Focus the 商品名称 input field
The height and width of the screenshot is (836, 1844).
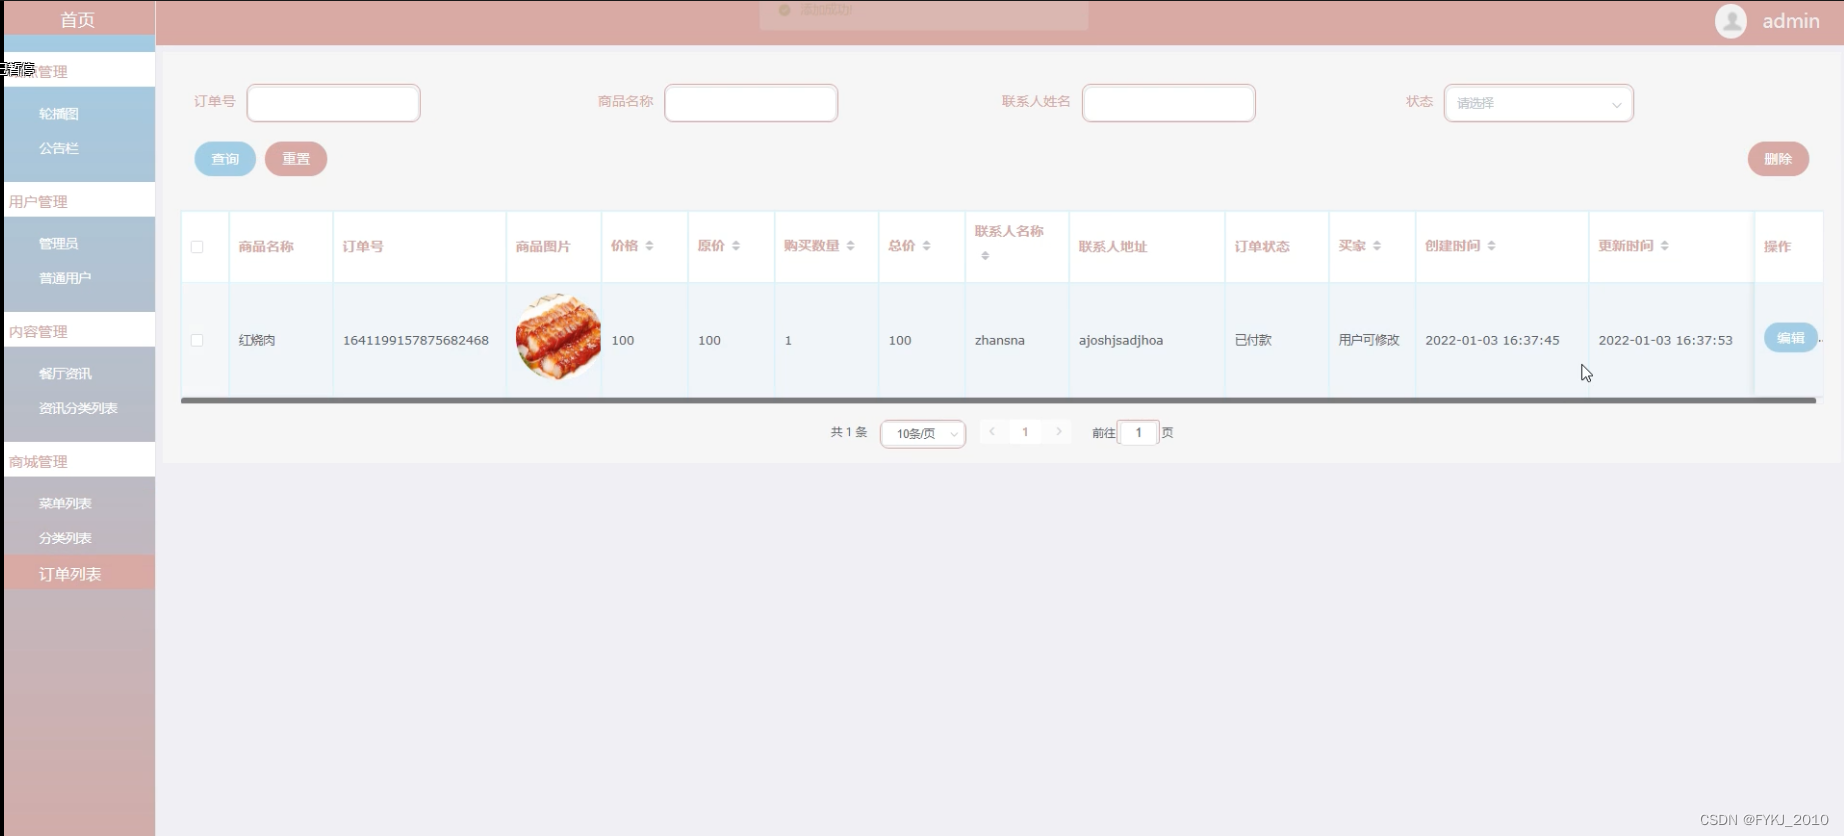point(751,103)
